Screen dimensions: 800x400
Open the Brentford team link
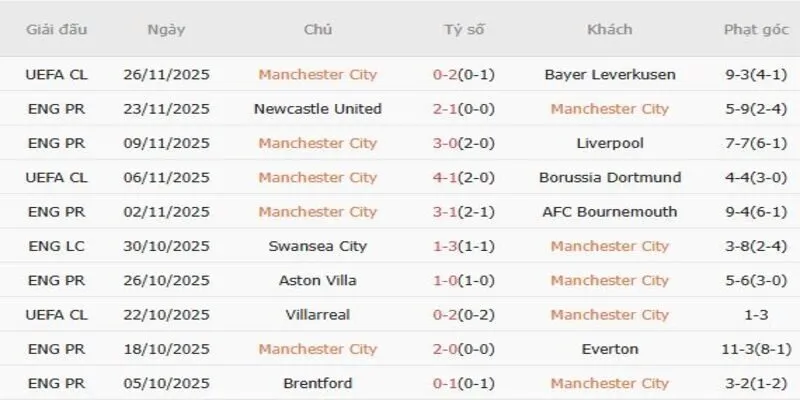[x=318, y=383]
